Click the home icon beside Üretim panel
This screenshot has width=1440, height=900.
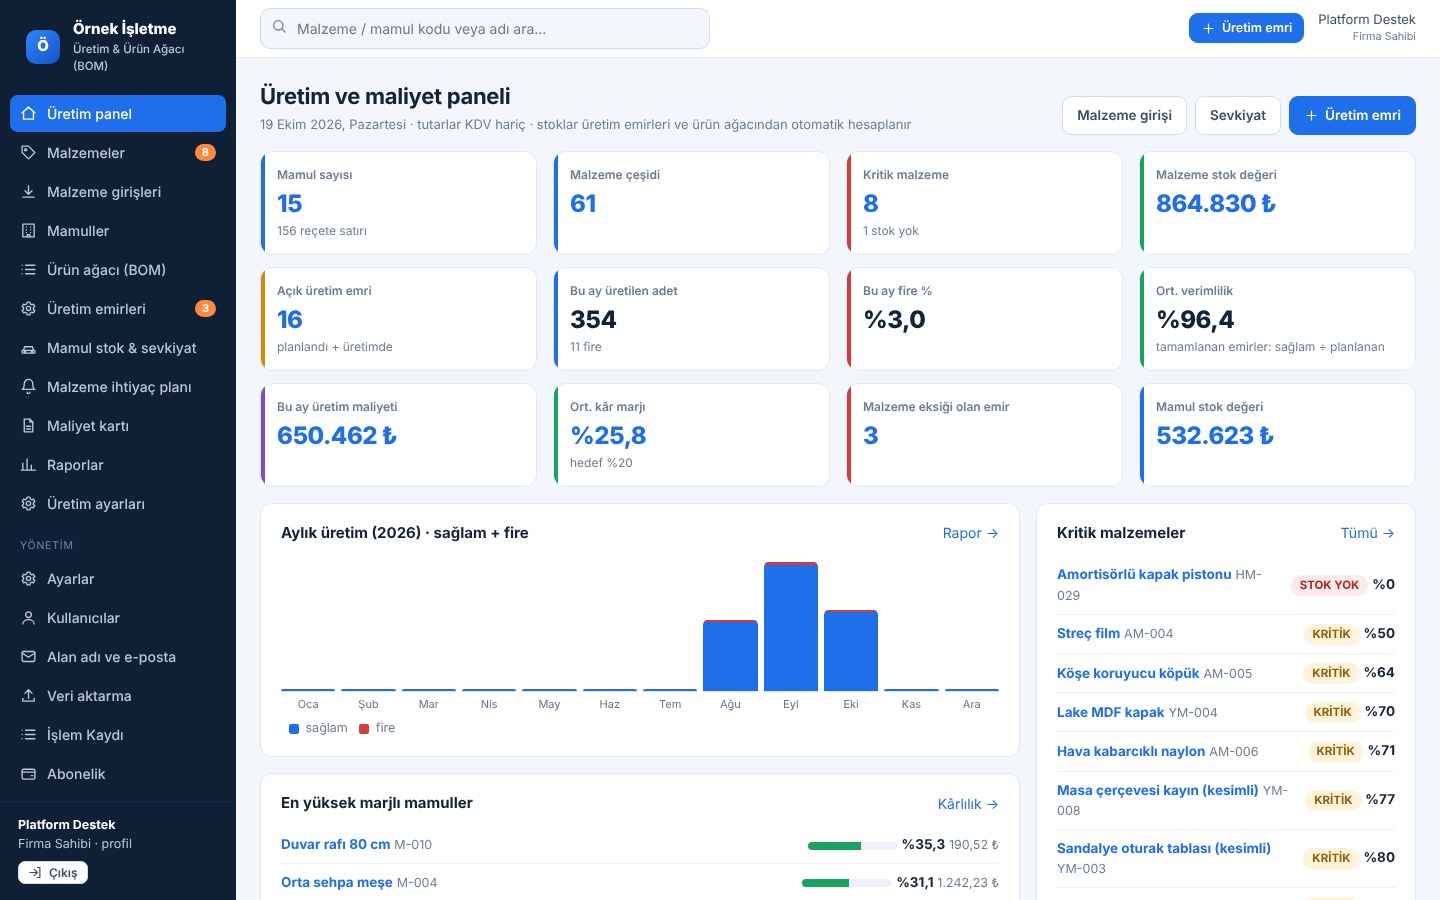pos(29,113)
